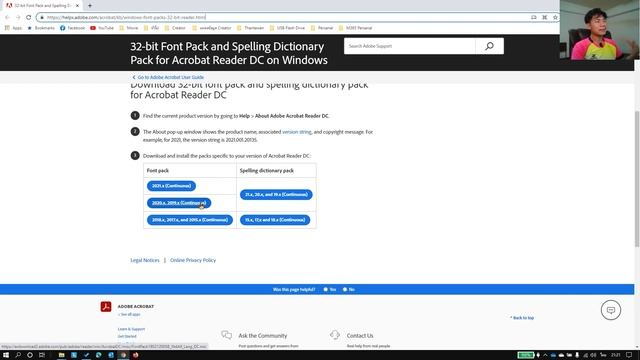Image resolution: width=640 pixels, height=360 pixels.
Task: Download the 2020.x, 2019.x (Continuous) font pack
Action: click(x=179, y=203)
